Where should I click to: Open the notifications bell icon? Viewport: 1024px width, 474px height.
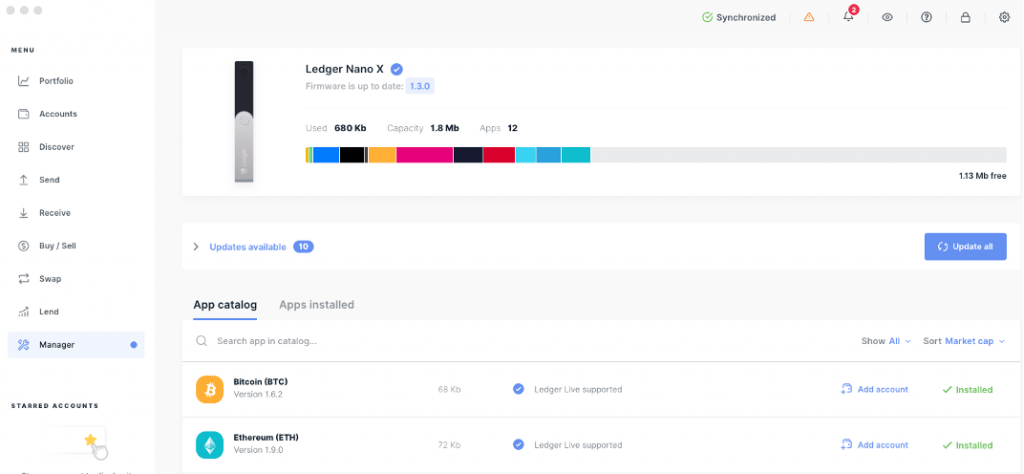849,17
